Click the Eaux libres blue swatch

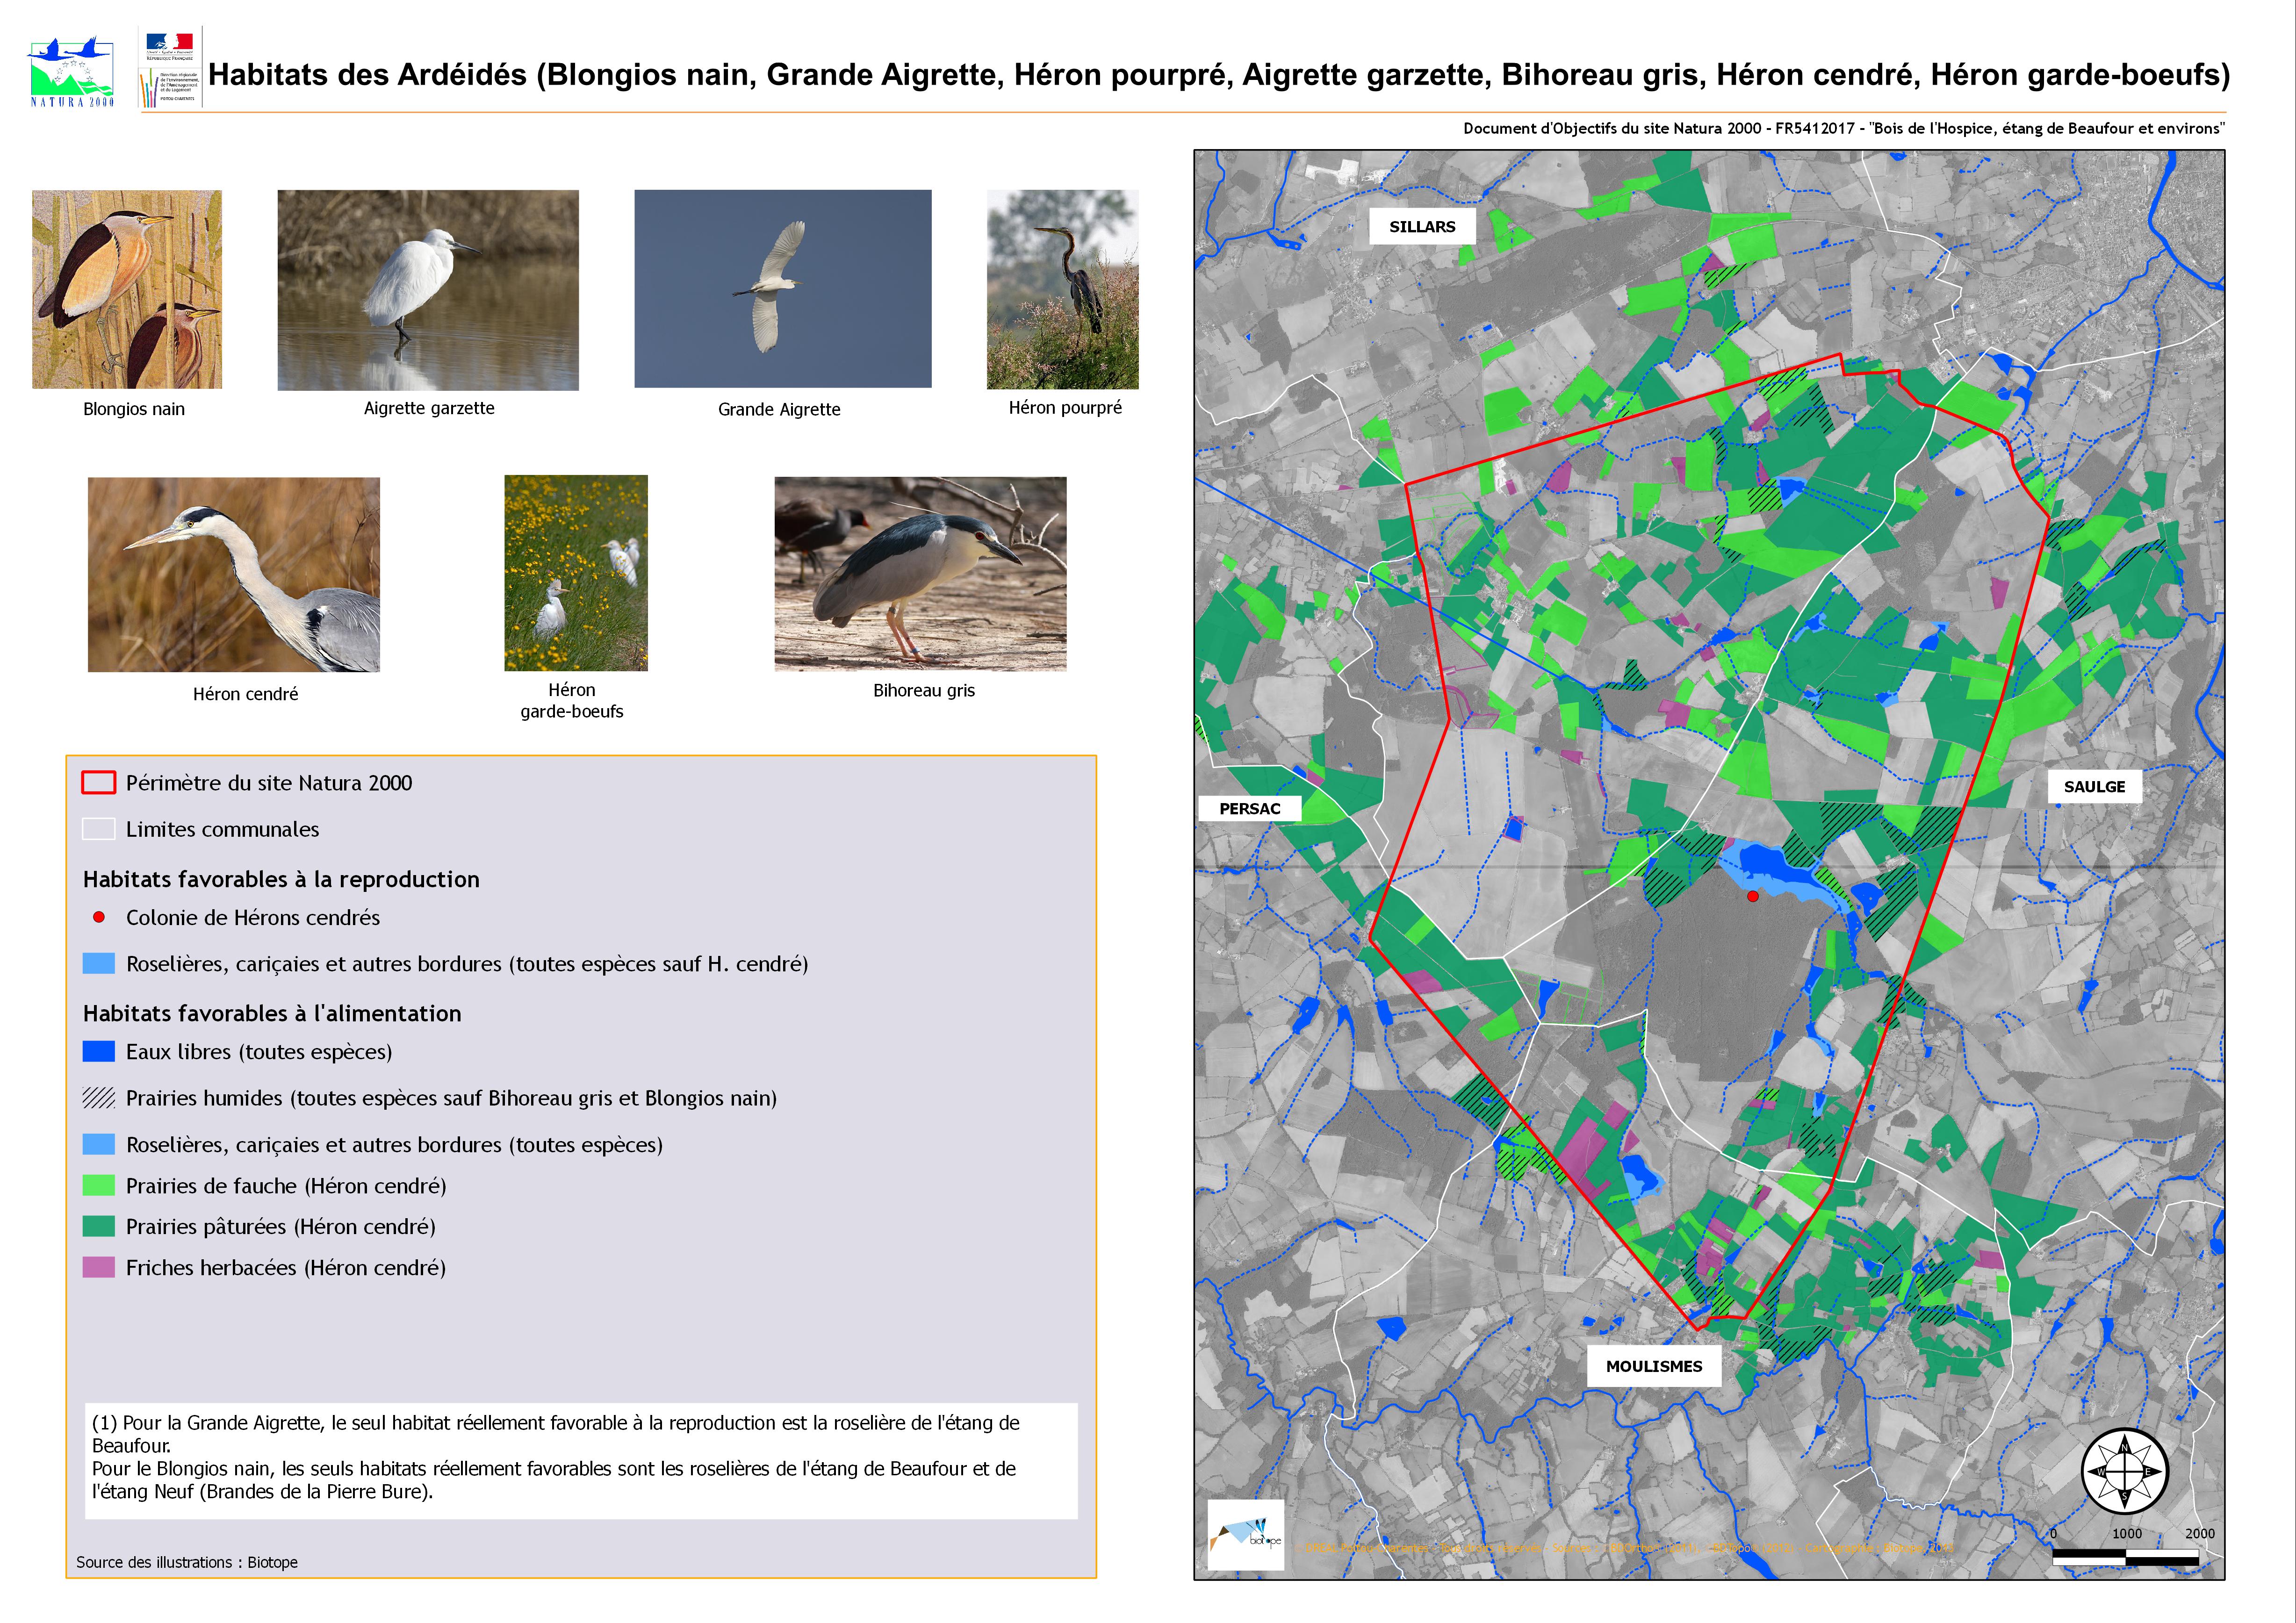tap(99, 1052)
